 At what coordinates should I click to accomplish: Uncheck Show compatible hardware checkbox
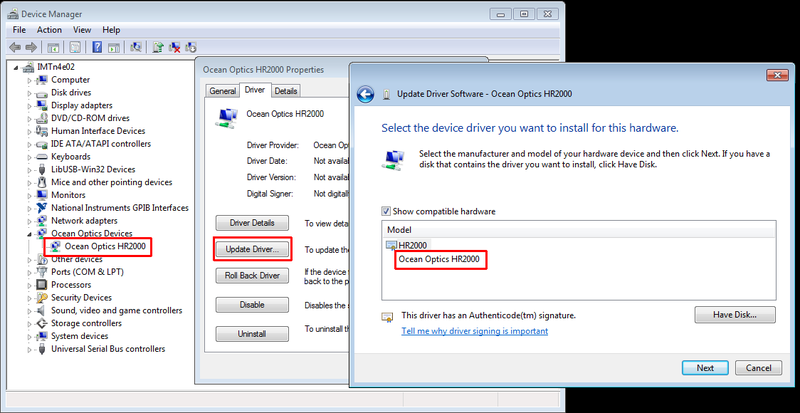pos(386,211)
